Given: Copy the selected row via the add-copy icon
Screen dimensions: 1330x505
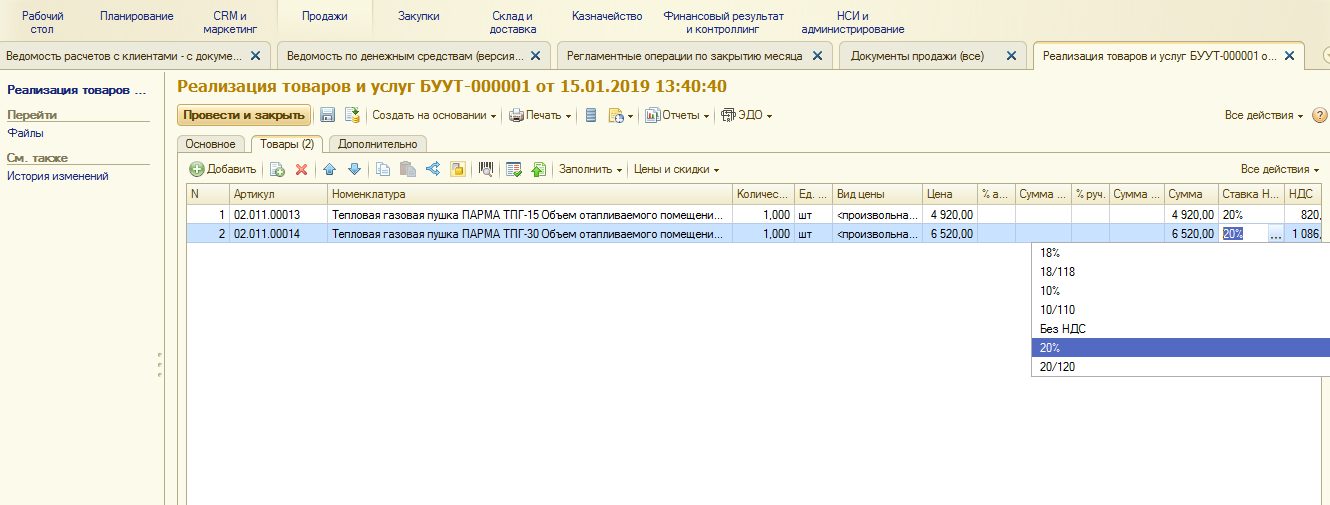Looking at the screenshot, I should pos(277,169).
